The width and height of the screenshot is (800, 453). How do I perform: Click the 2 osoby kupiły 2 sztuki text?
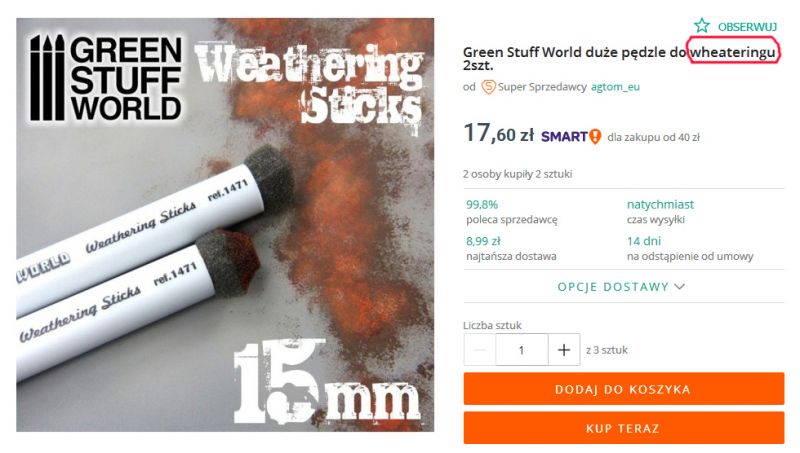point(517,174)
